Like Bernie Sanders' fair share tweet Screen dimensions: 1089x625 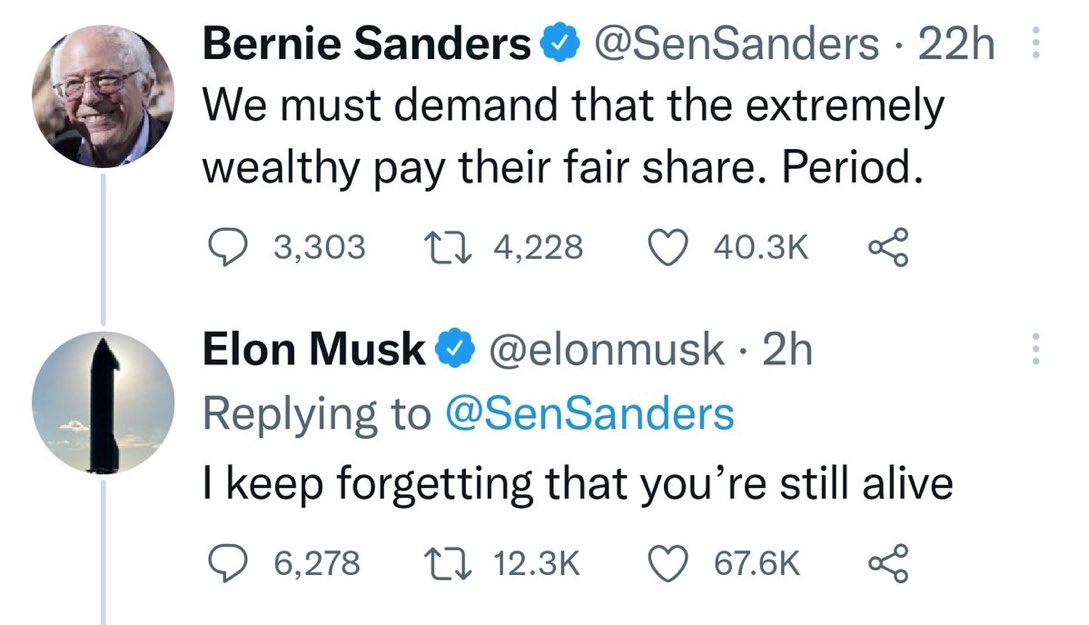click(x=667, y=247)
